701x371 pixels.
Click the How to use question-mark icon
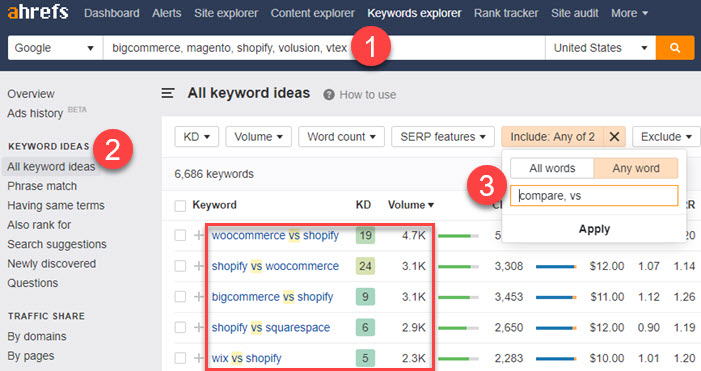pos(329,95)
